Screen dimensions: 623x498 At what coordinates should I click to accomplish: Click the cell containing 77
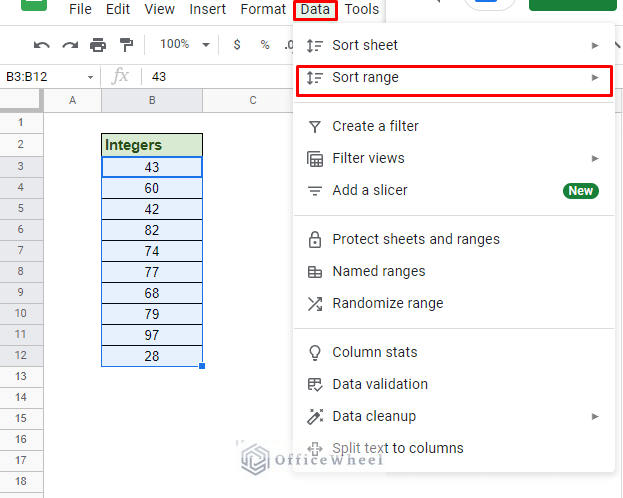tap(152, 272)
